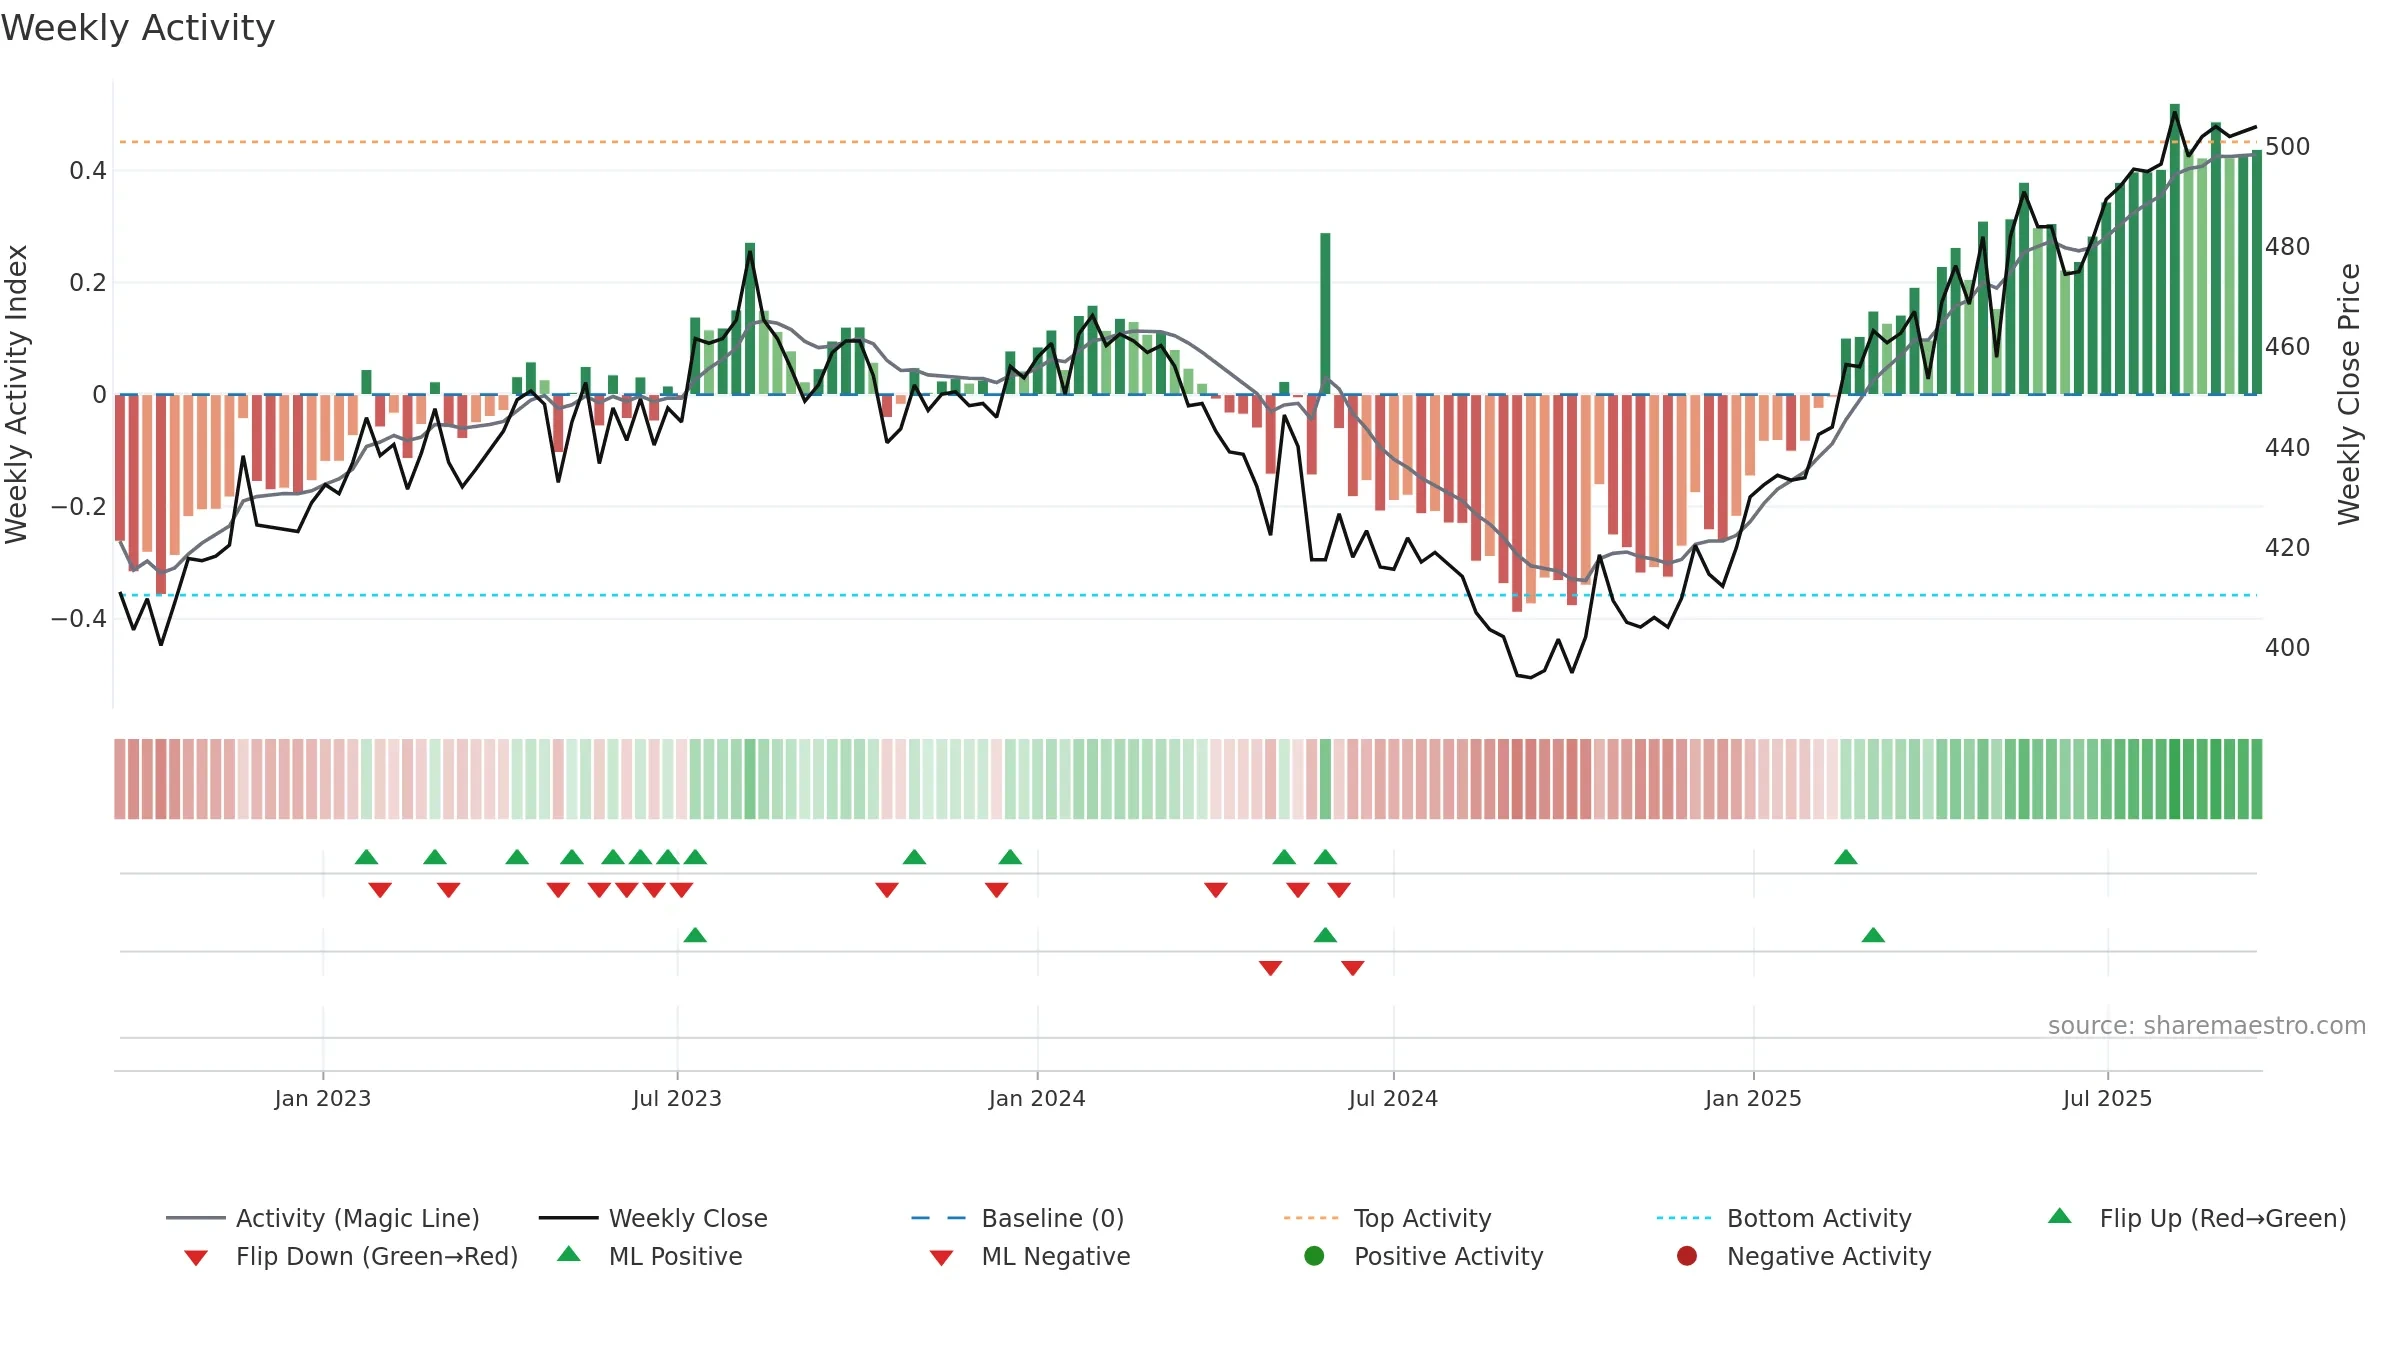
Task: Click the Flip Down marker near April 2024
Action: click(1216, 890)
